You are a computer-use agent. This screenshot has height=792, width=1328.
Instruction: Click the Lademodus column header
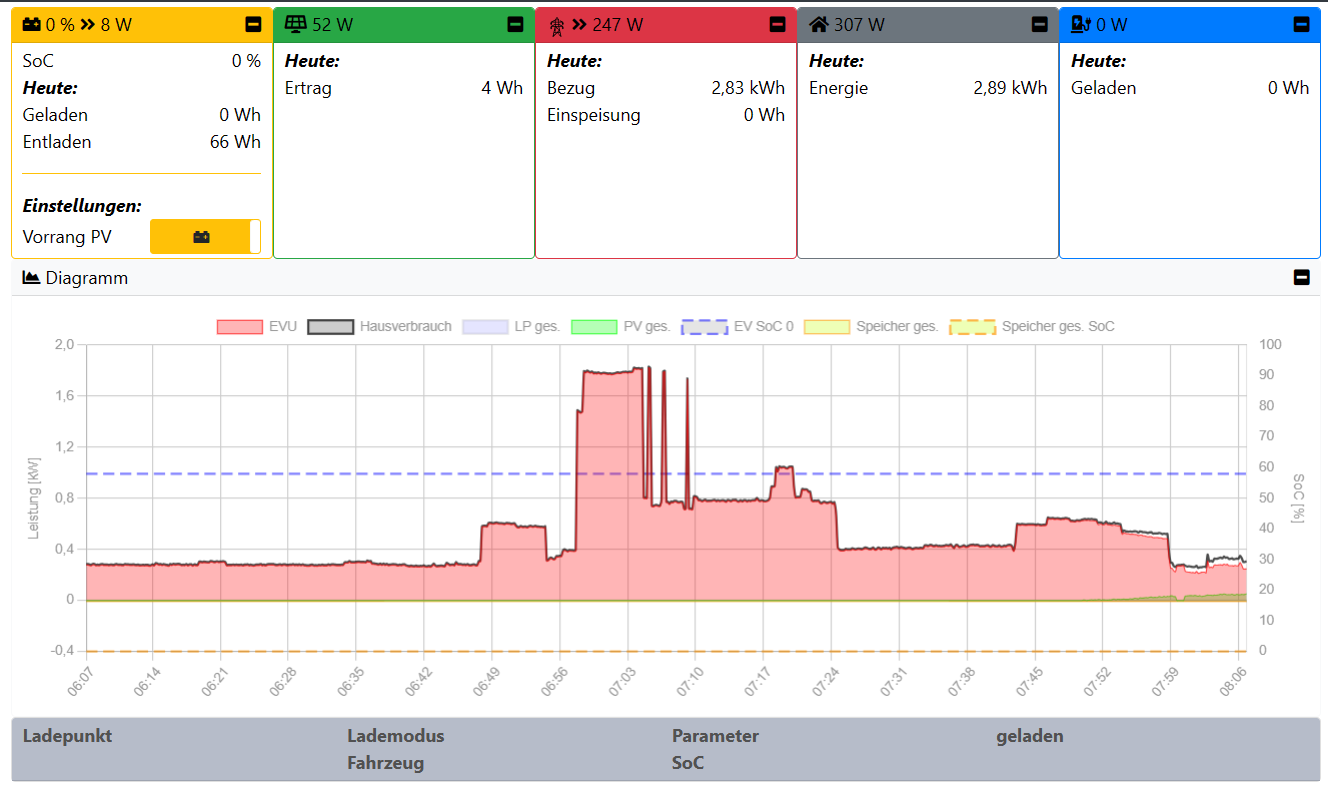[x=395, y=736]
